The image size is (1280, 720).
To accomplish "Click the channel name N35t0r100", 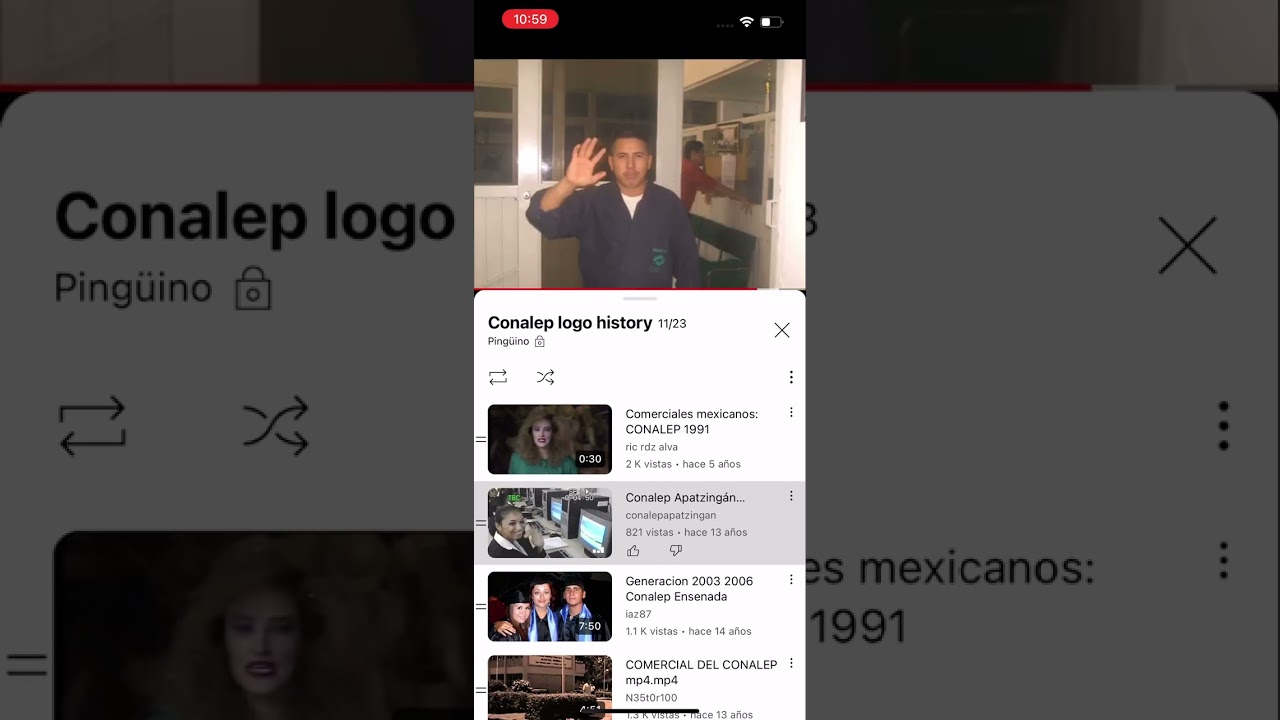I will pos(651,698).
